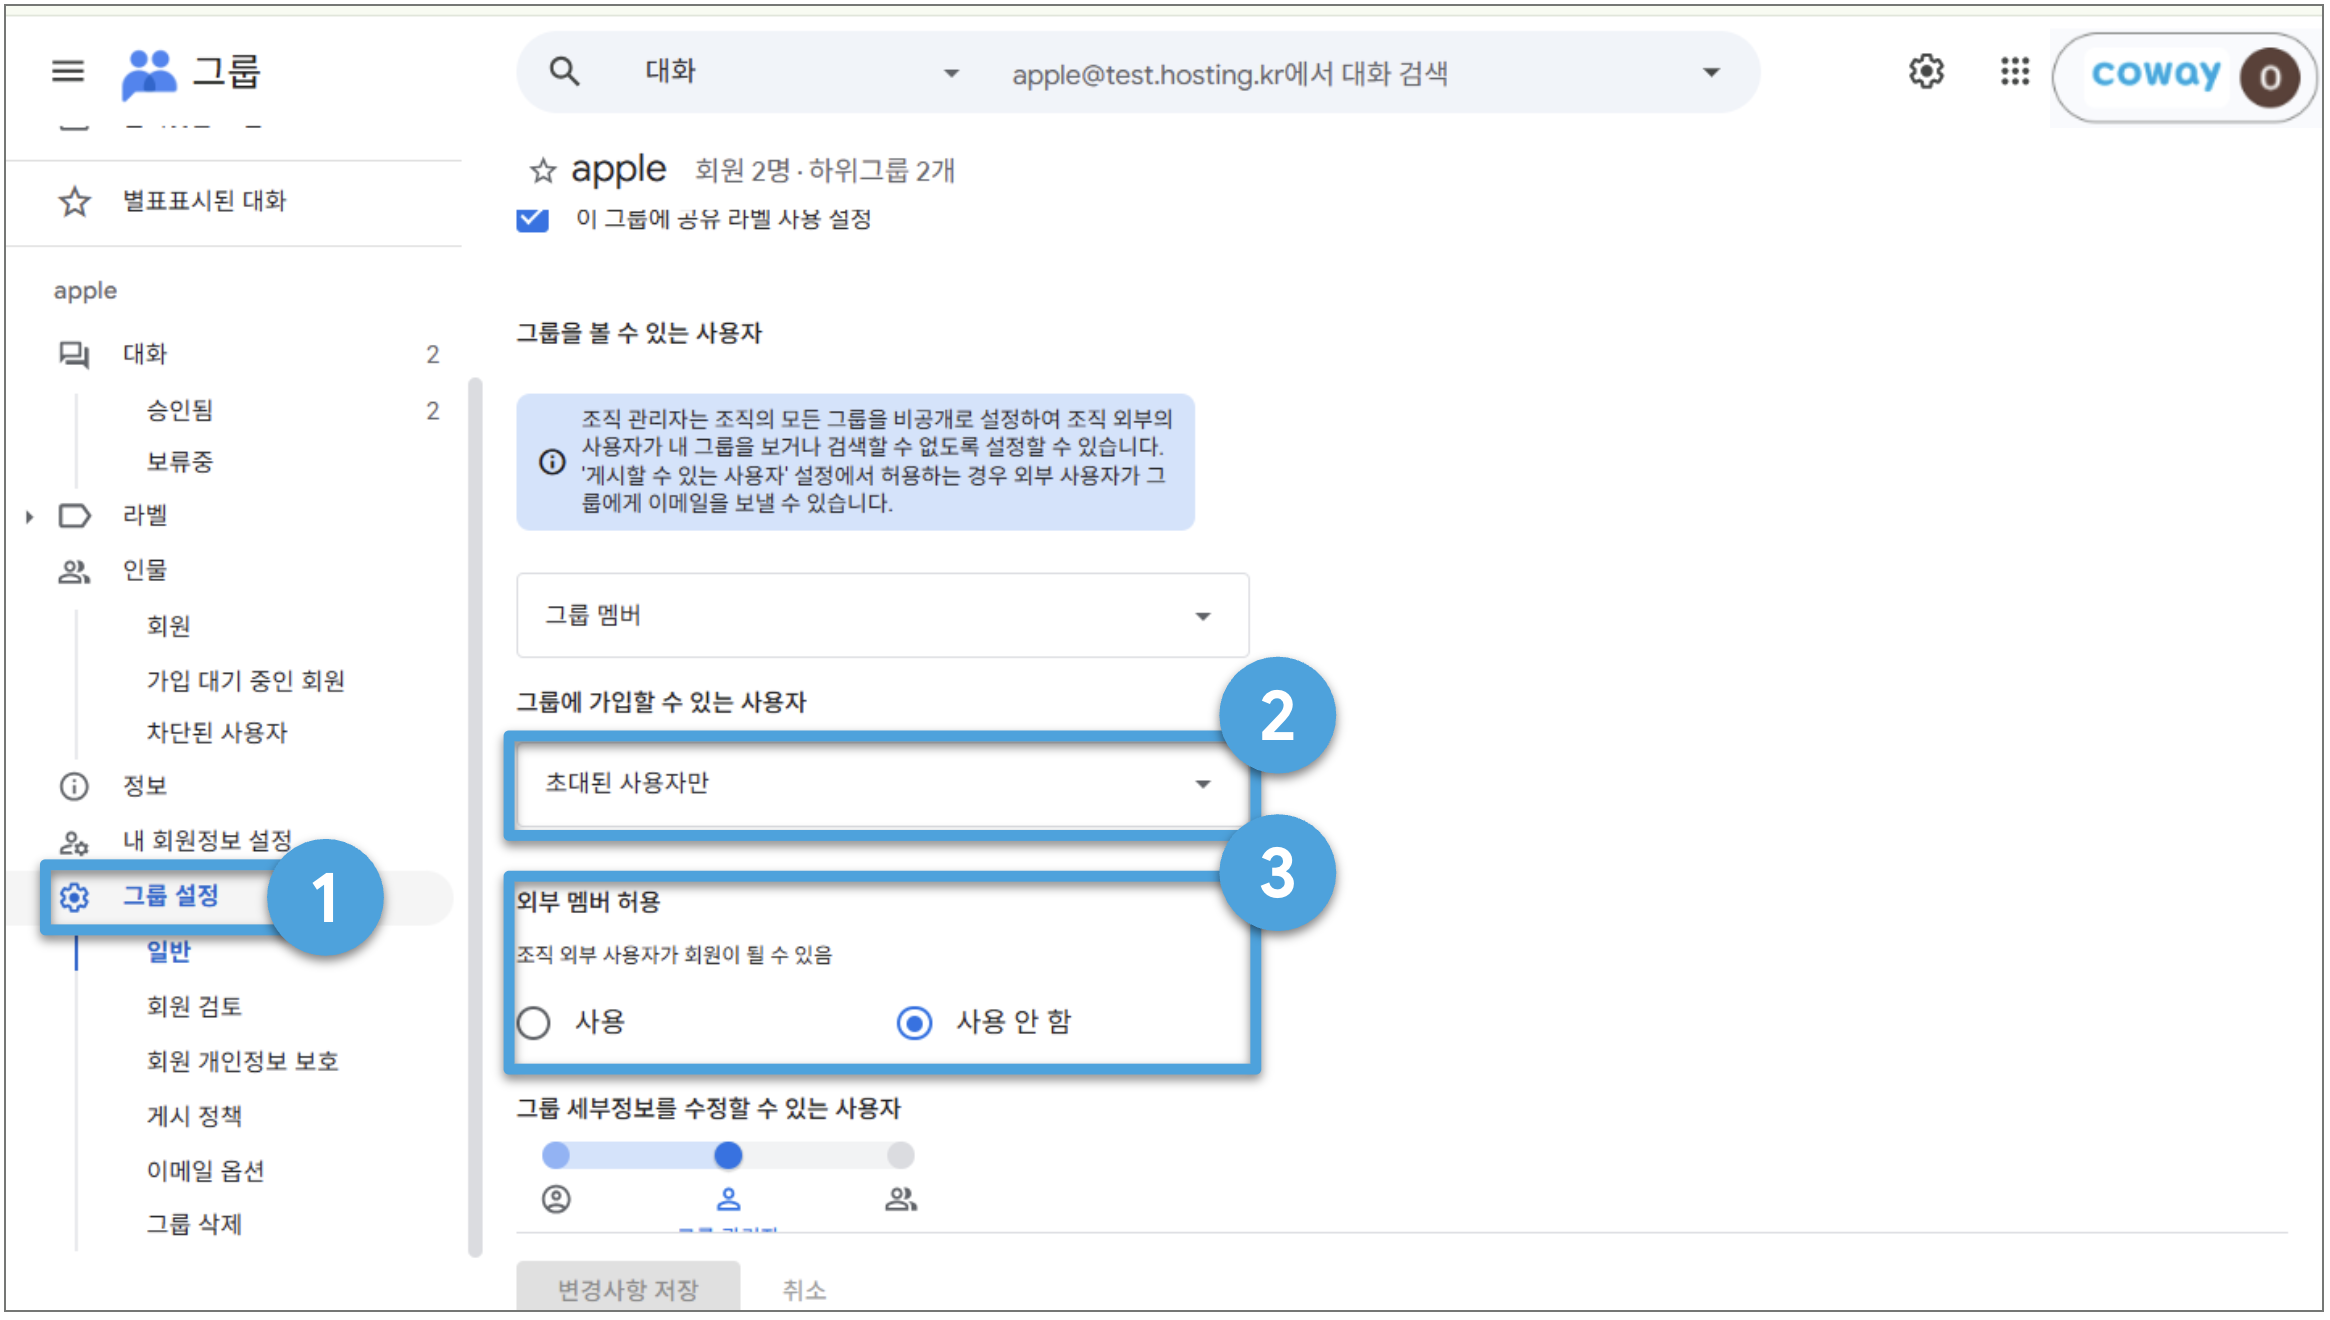
Task: Star the apple group
Action: coord(542,171)
